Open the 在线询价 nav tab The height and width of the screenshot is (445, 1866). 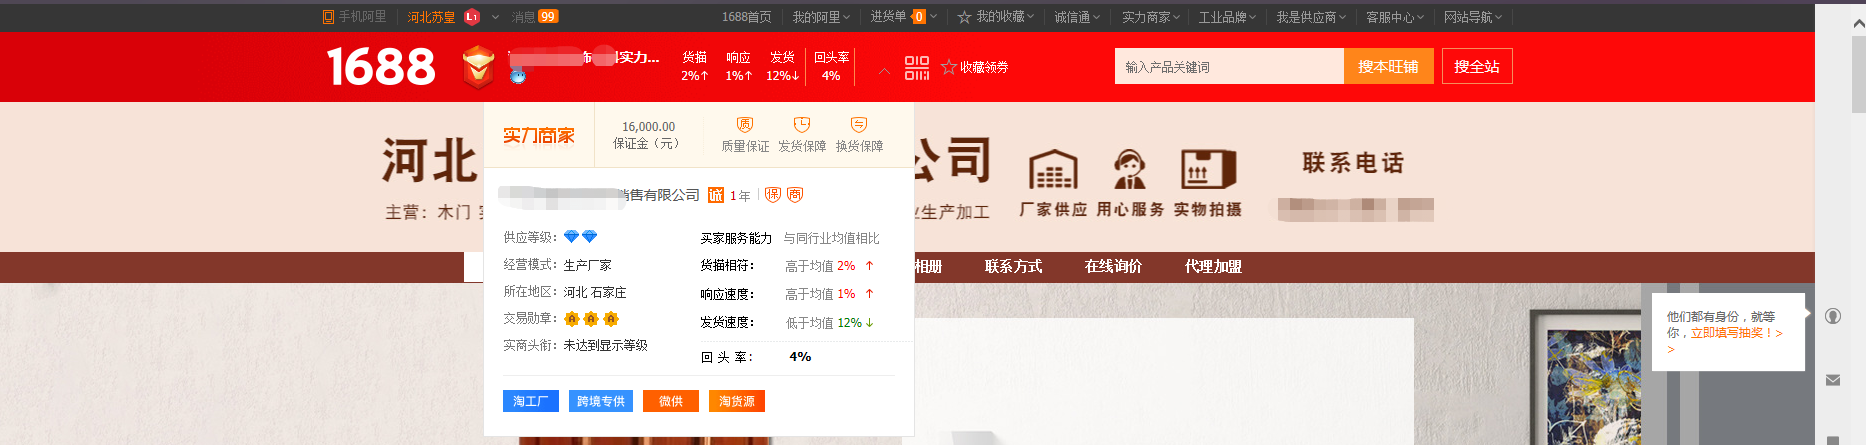coord(1113,267)
